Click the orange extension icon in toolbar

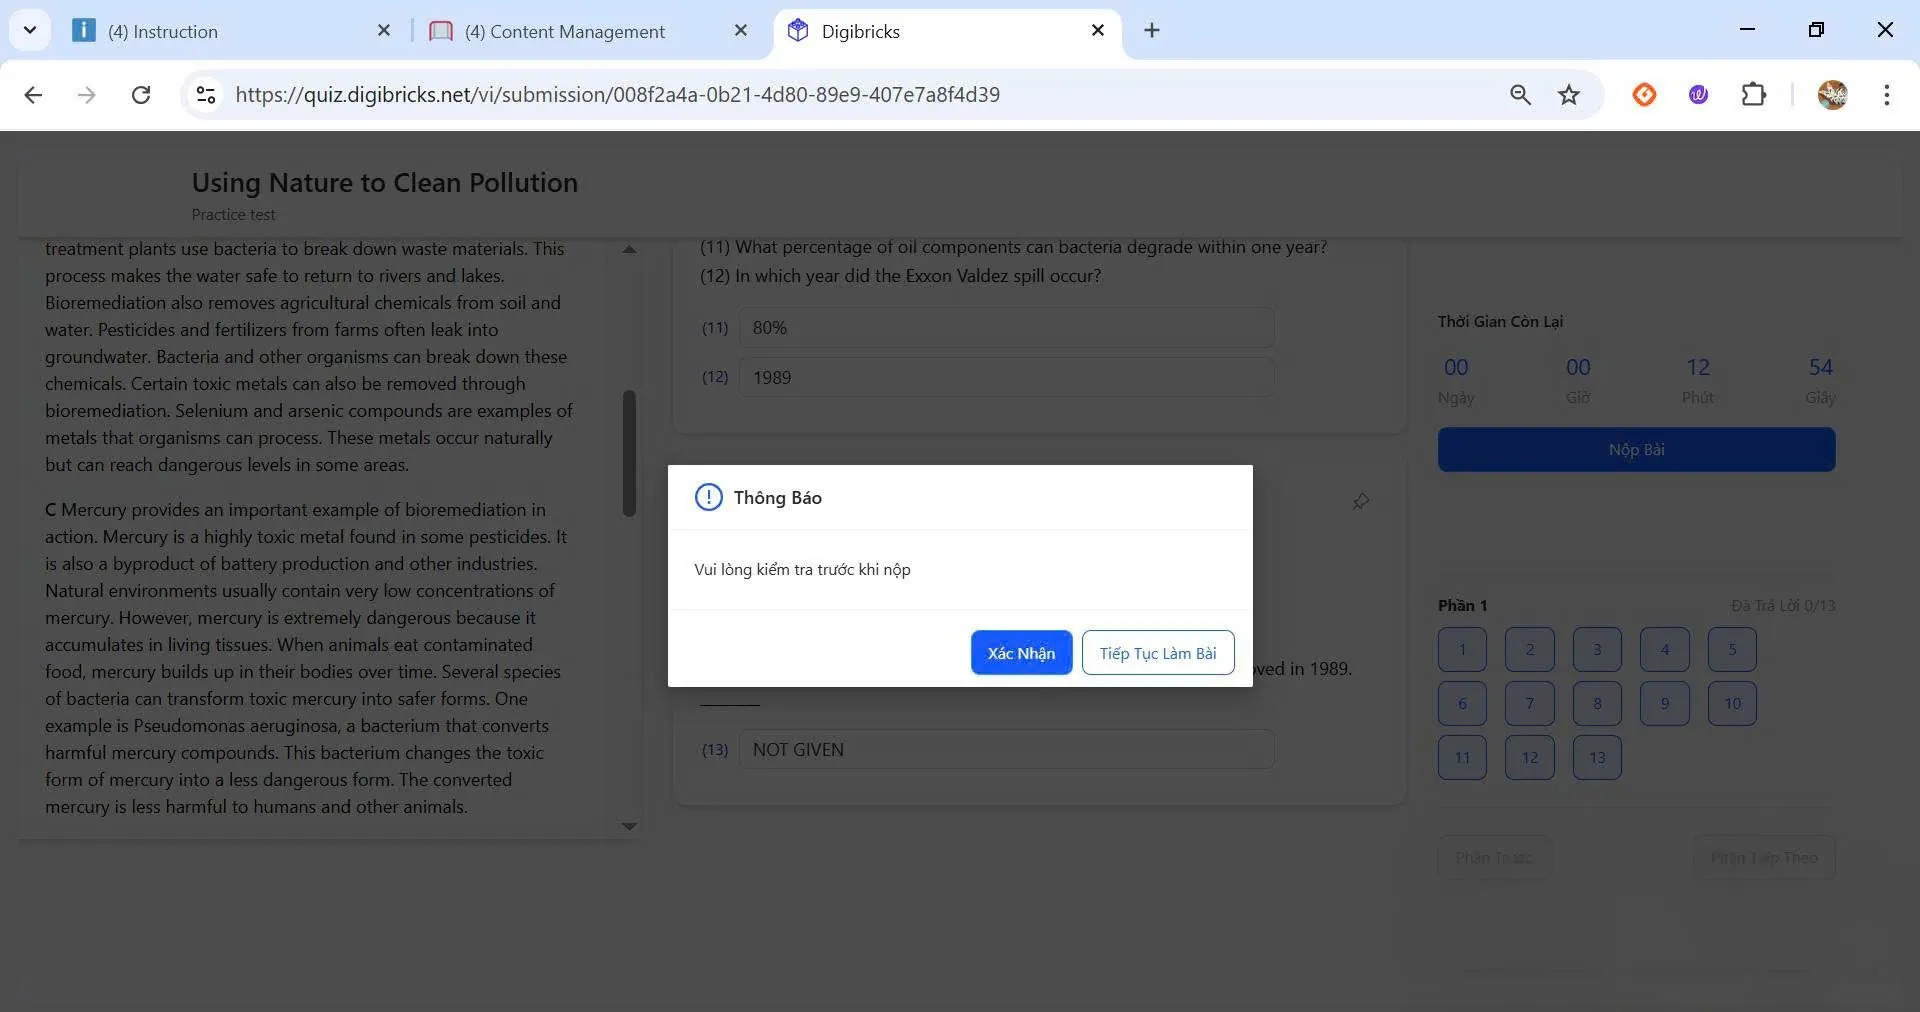(x=1644, y=95)
